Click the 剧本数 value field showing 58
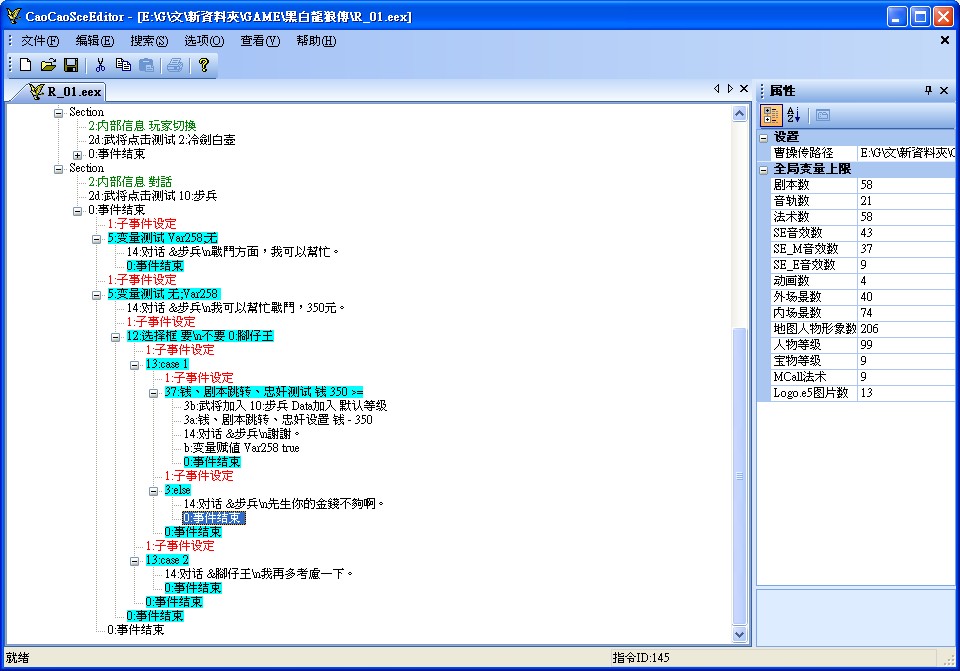 coord(905,185)
